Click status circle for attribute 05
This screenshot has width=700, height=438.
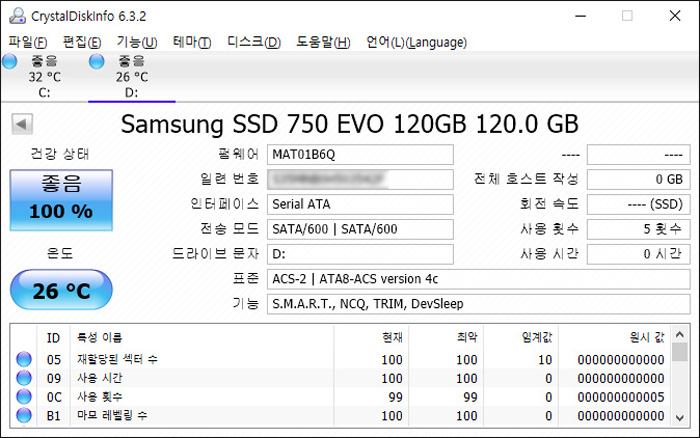(24, 359)
